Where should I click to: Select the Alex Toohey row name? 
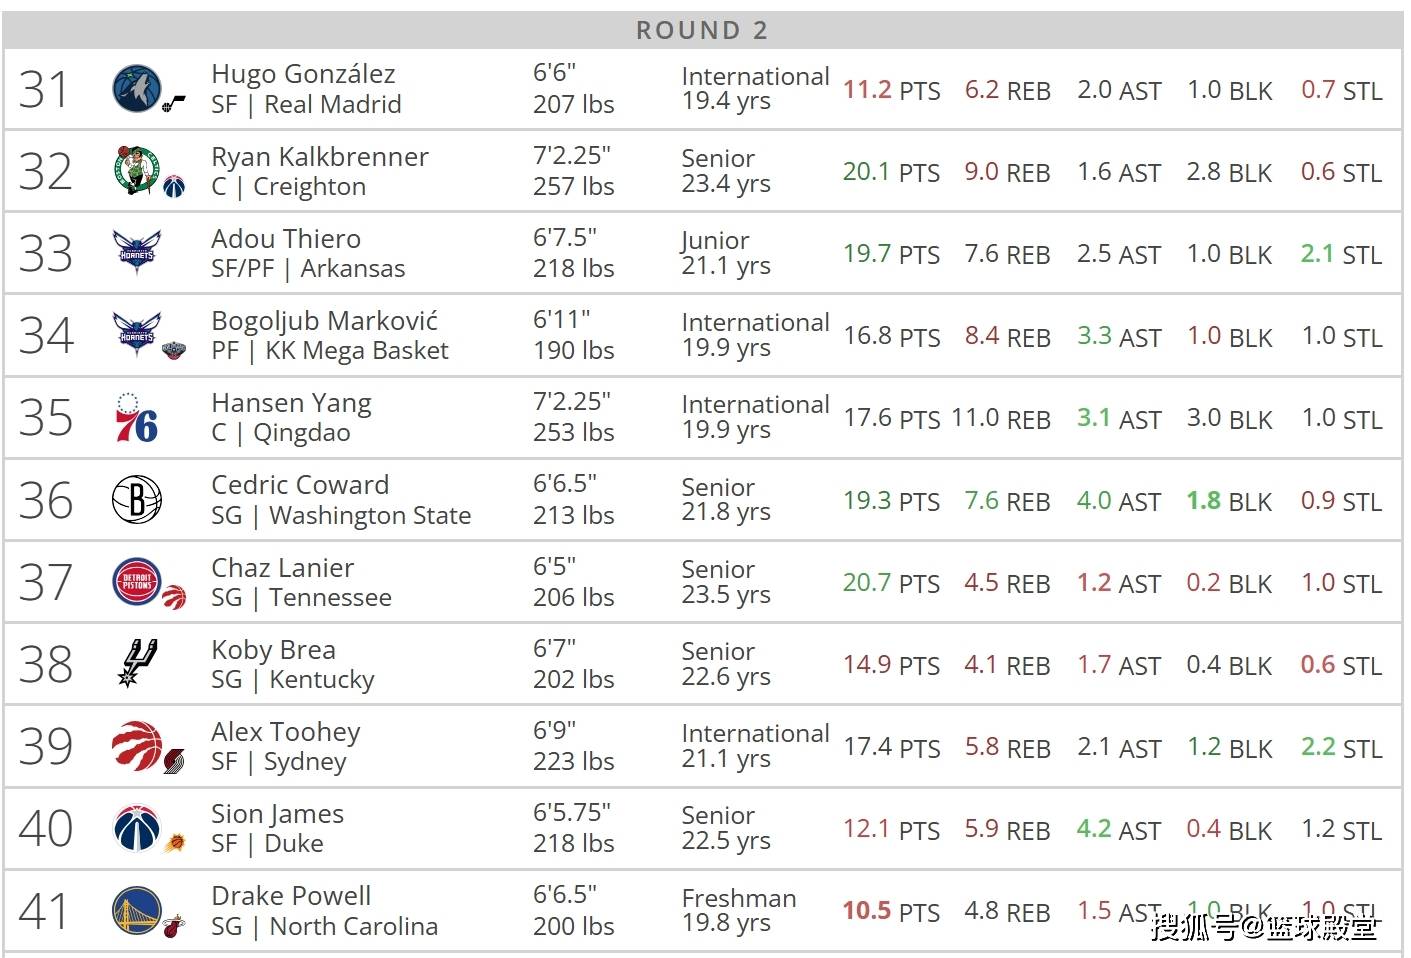click(286, 732)
